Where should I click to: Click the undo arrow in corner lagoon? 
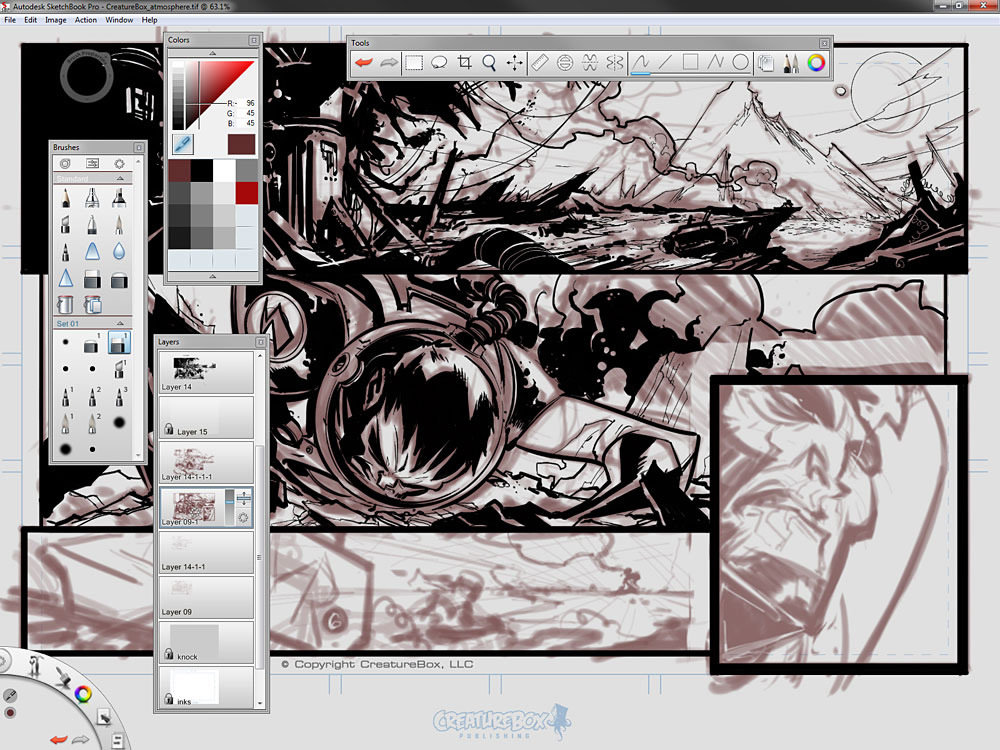tap(59, 739)
